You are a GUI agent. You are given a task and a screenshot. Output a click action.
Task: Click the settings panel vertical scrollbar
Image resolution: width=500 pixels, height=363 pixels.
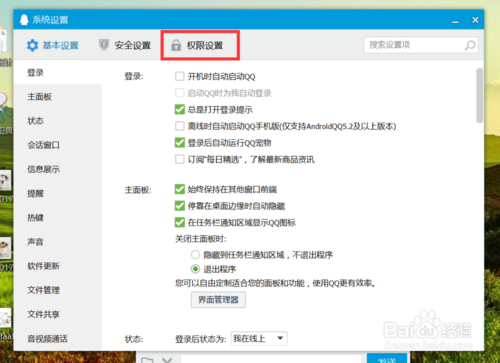pyautogui.click(x=479, y=96)
